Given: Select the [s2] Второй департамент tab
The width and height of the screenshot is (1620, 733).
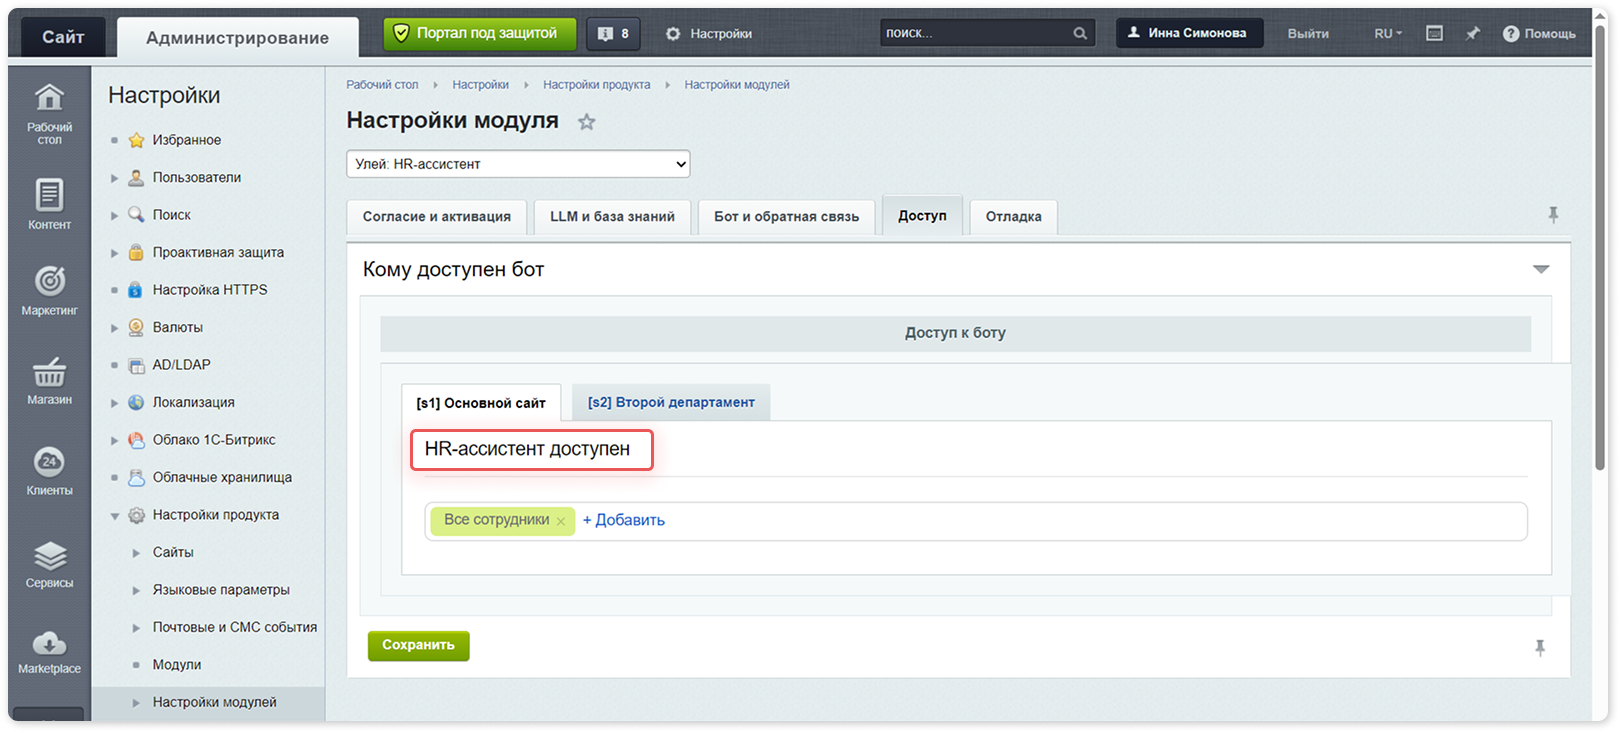Looking at the screenshot, I should (671, 402).
